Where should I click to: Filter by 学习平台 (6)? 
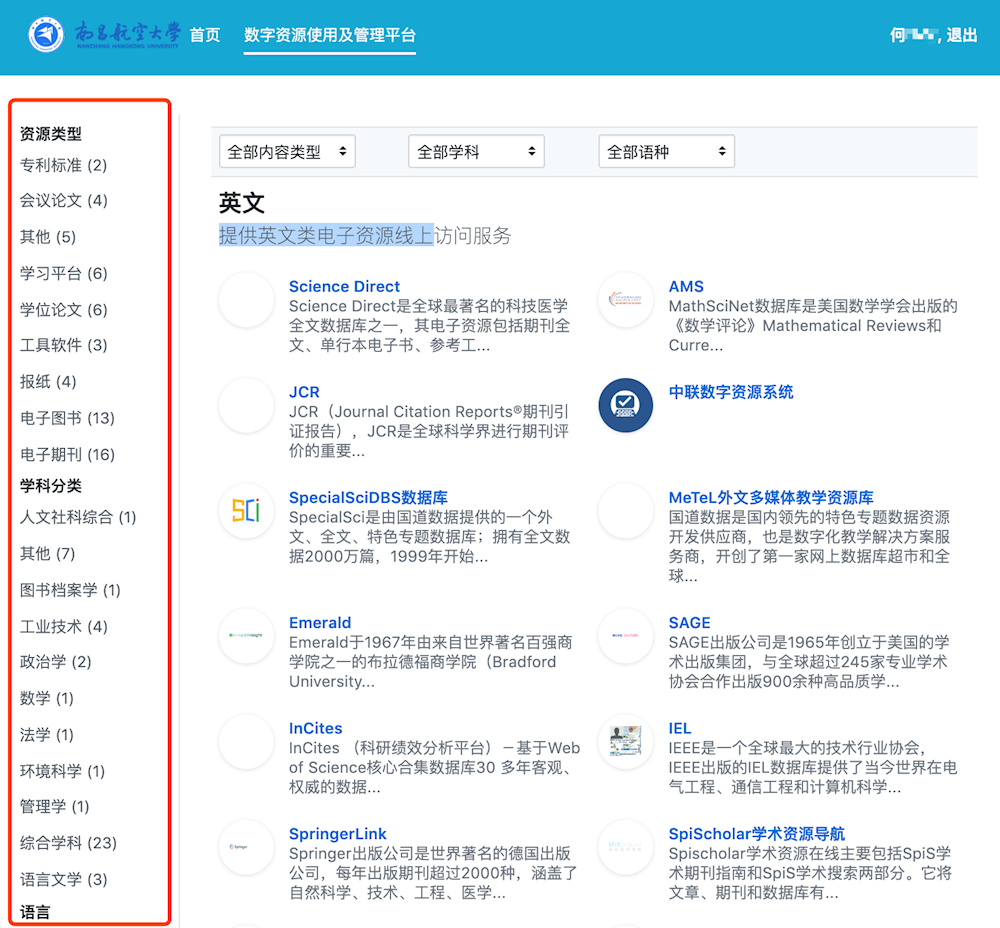[x=64, y=273]
